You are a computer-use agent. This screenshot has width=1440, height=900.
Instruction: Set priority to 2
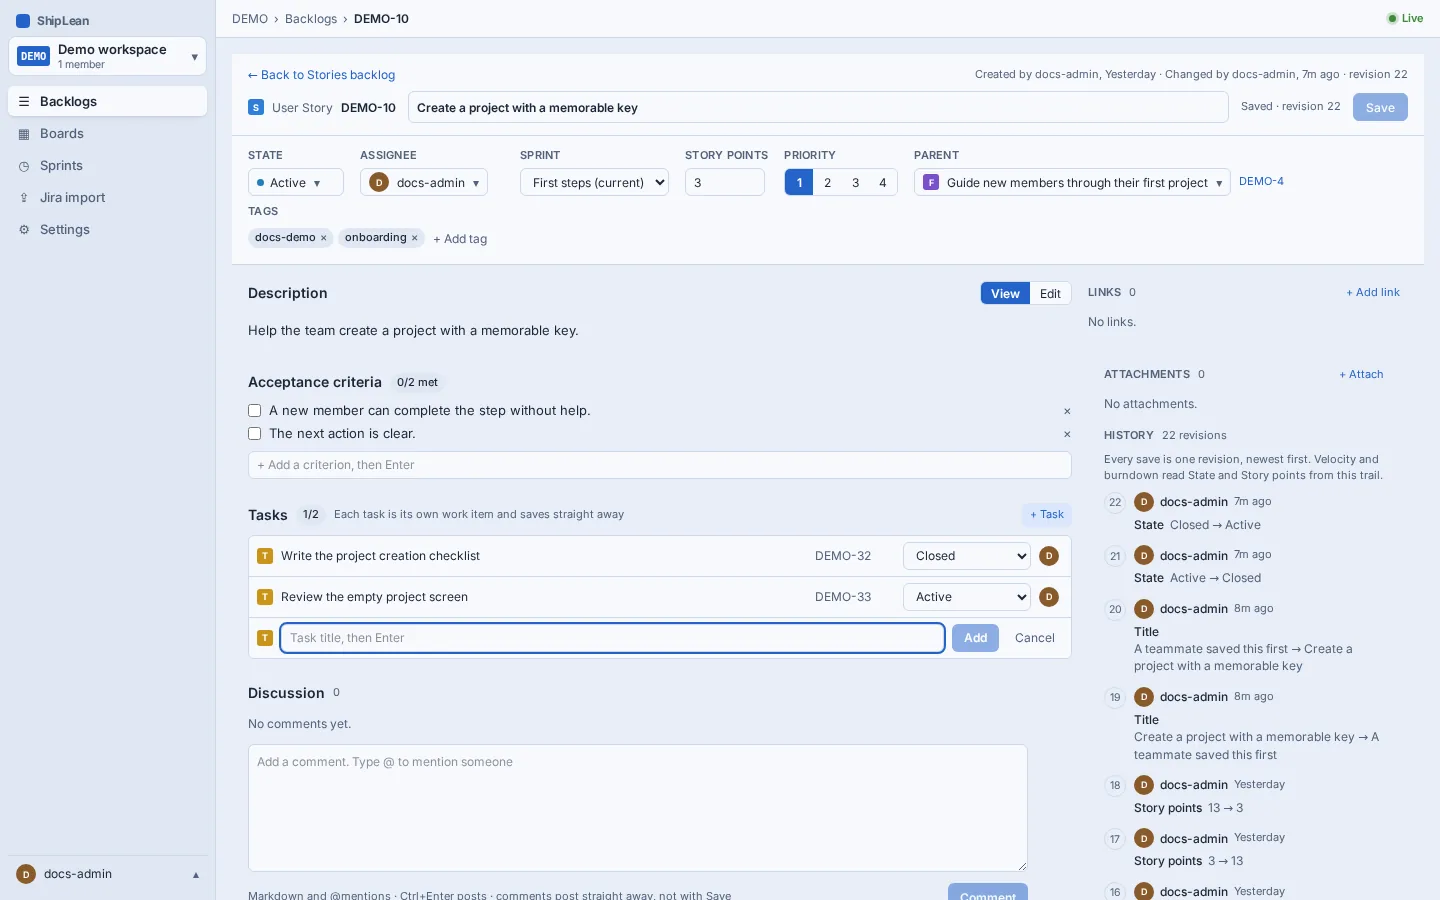pyautogui.click(x=827, y=182)
